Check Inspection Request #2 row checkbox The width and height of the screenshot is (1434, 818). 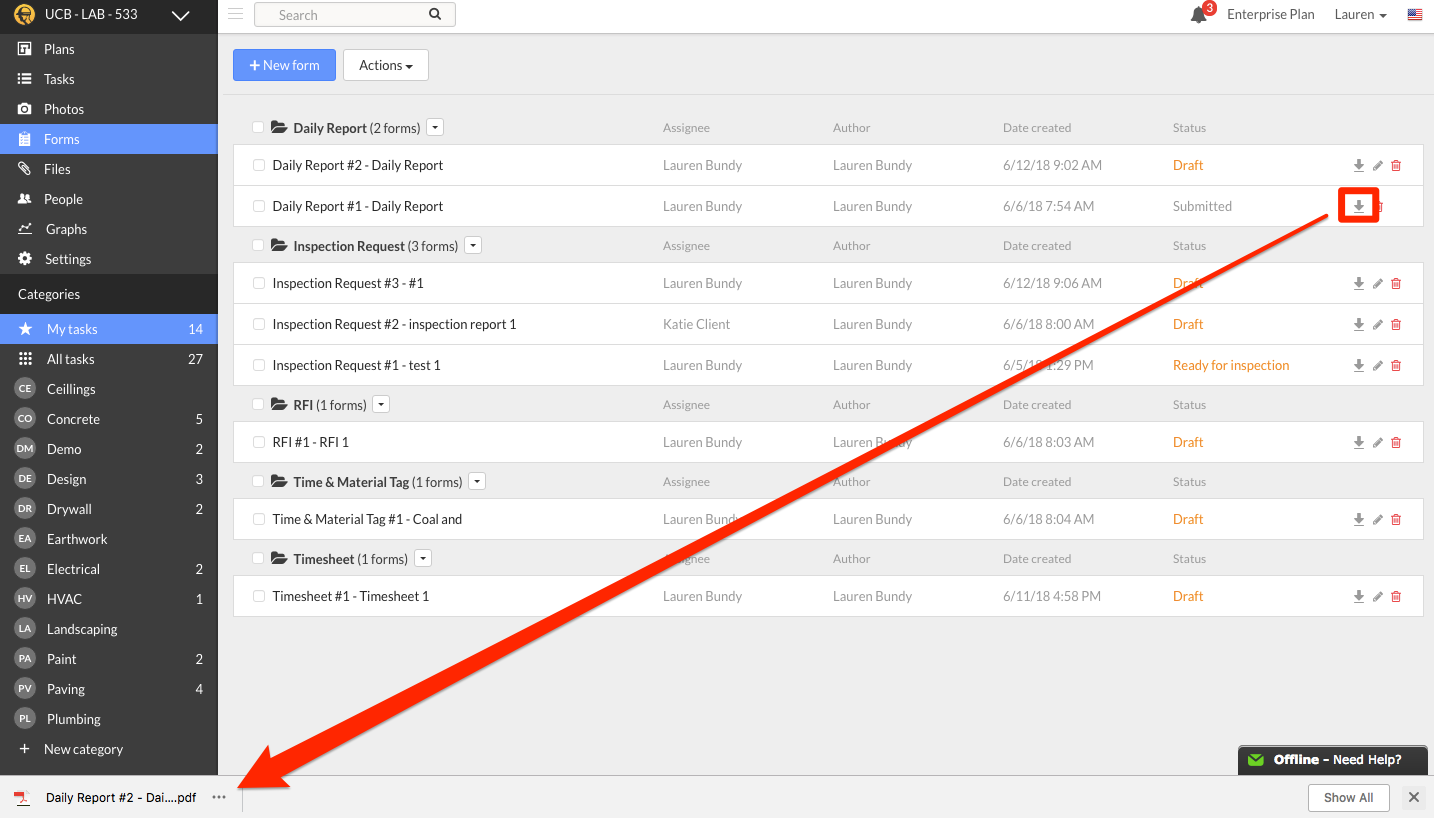coord(259,324)
